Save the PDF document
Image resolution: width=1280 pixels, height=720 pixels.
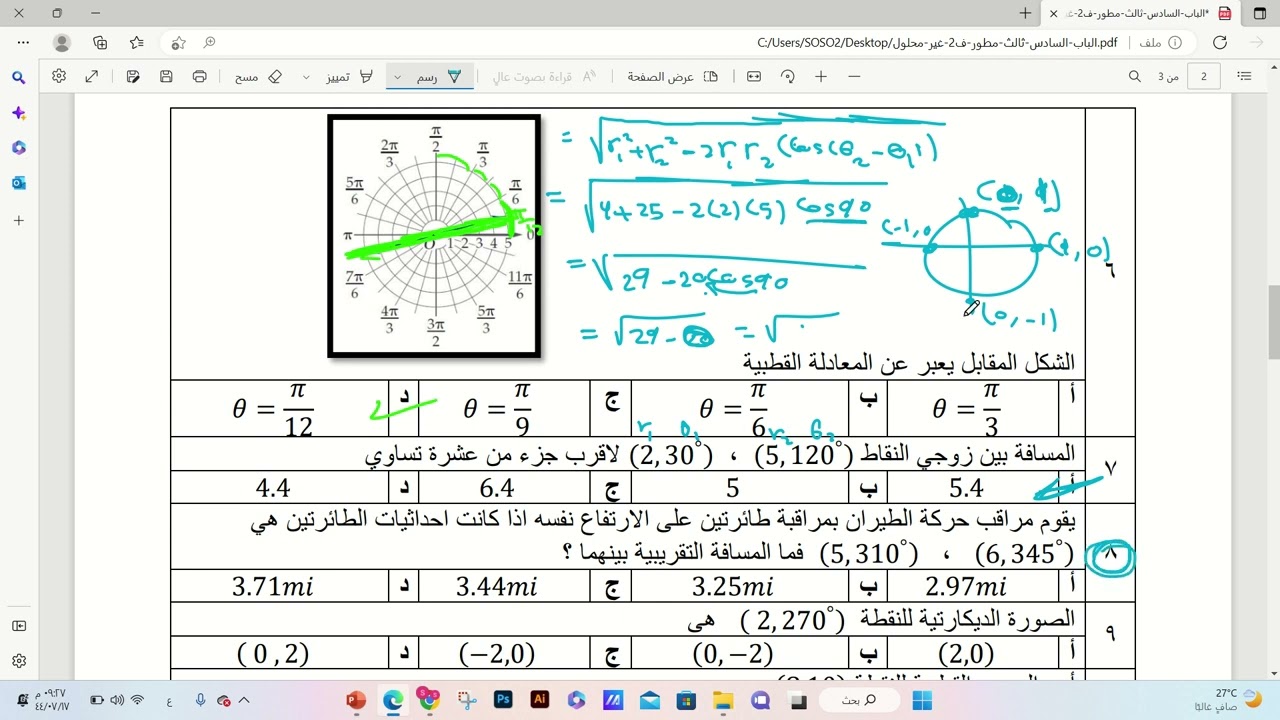(166, 76)
